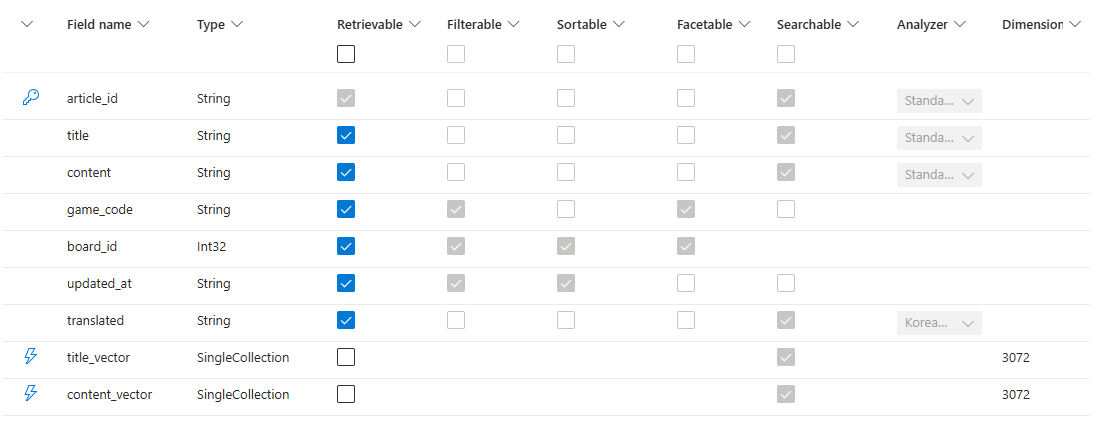The image size is (1106, 429).
Task: Click the chevron beside Type column header
Action: (x=236, y=25)
